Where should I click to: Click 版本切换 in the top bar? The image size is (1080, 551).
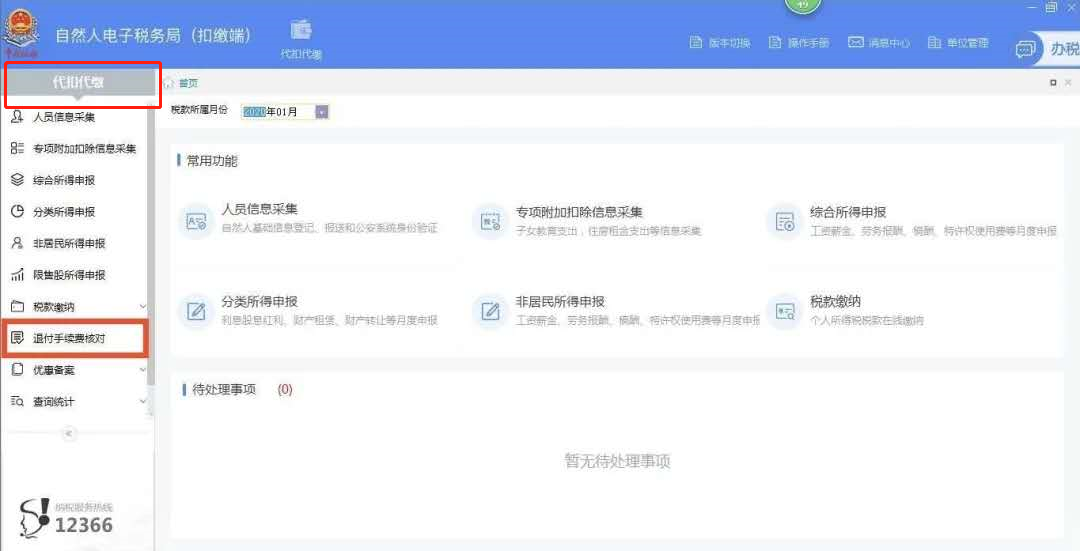click(x=722, y=43)
